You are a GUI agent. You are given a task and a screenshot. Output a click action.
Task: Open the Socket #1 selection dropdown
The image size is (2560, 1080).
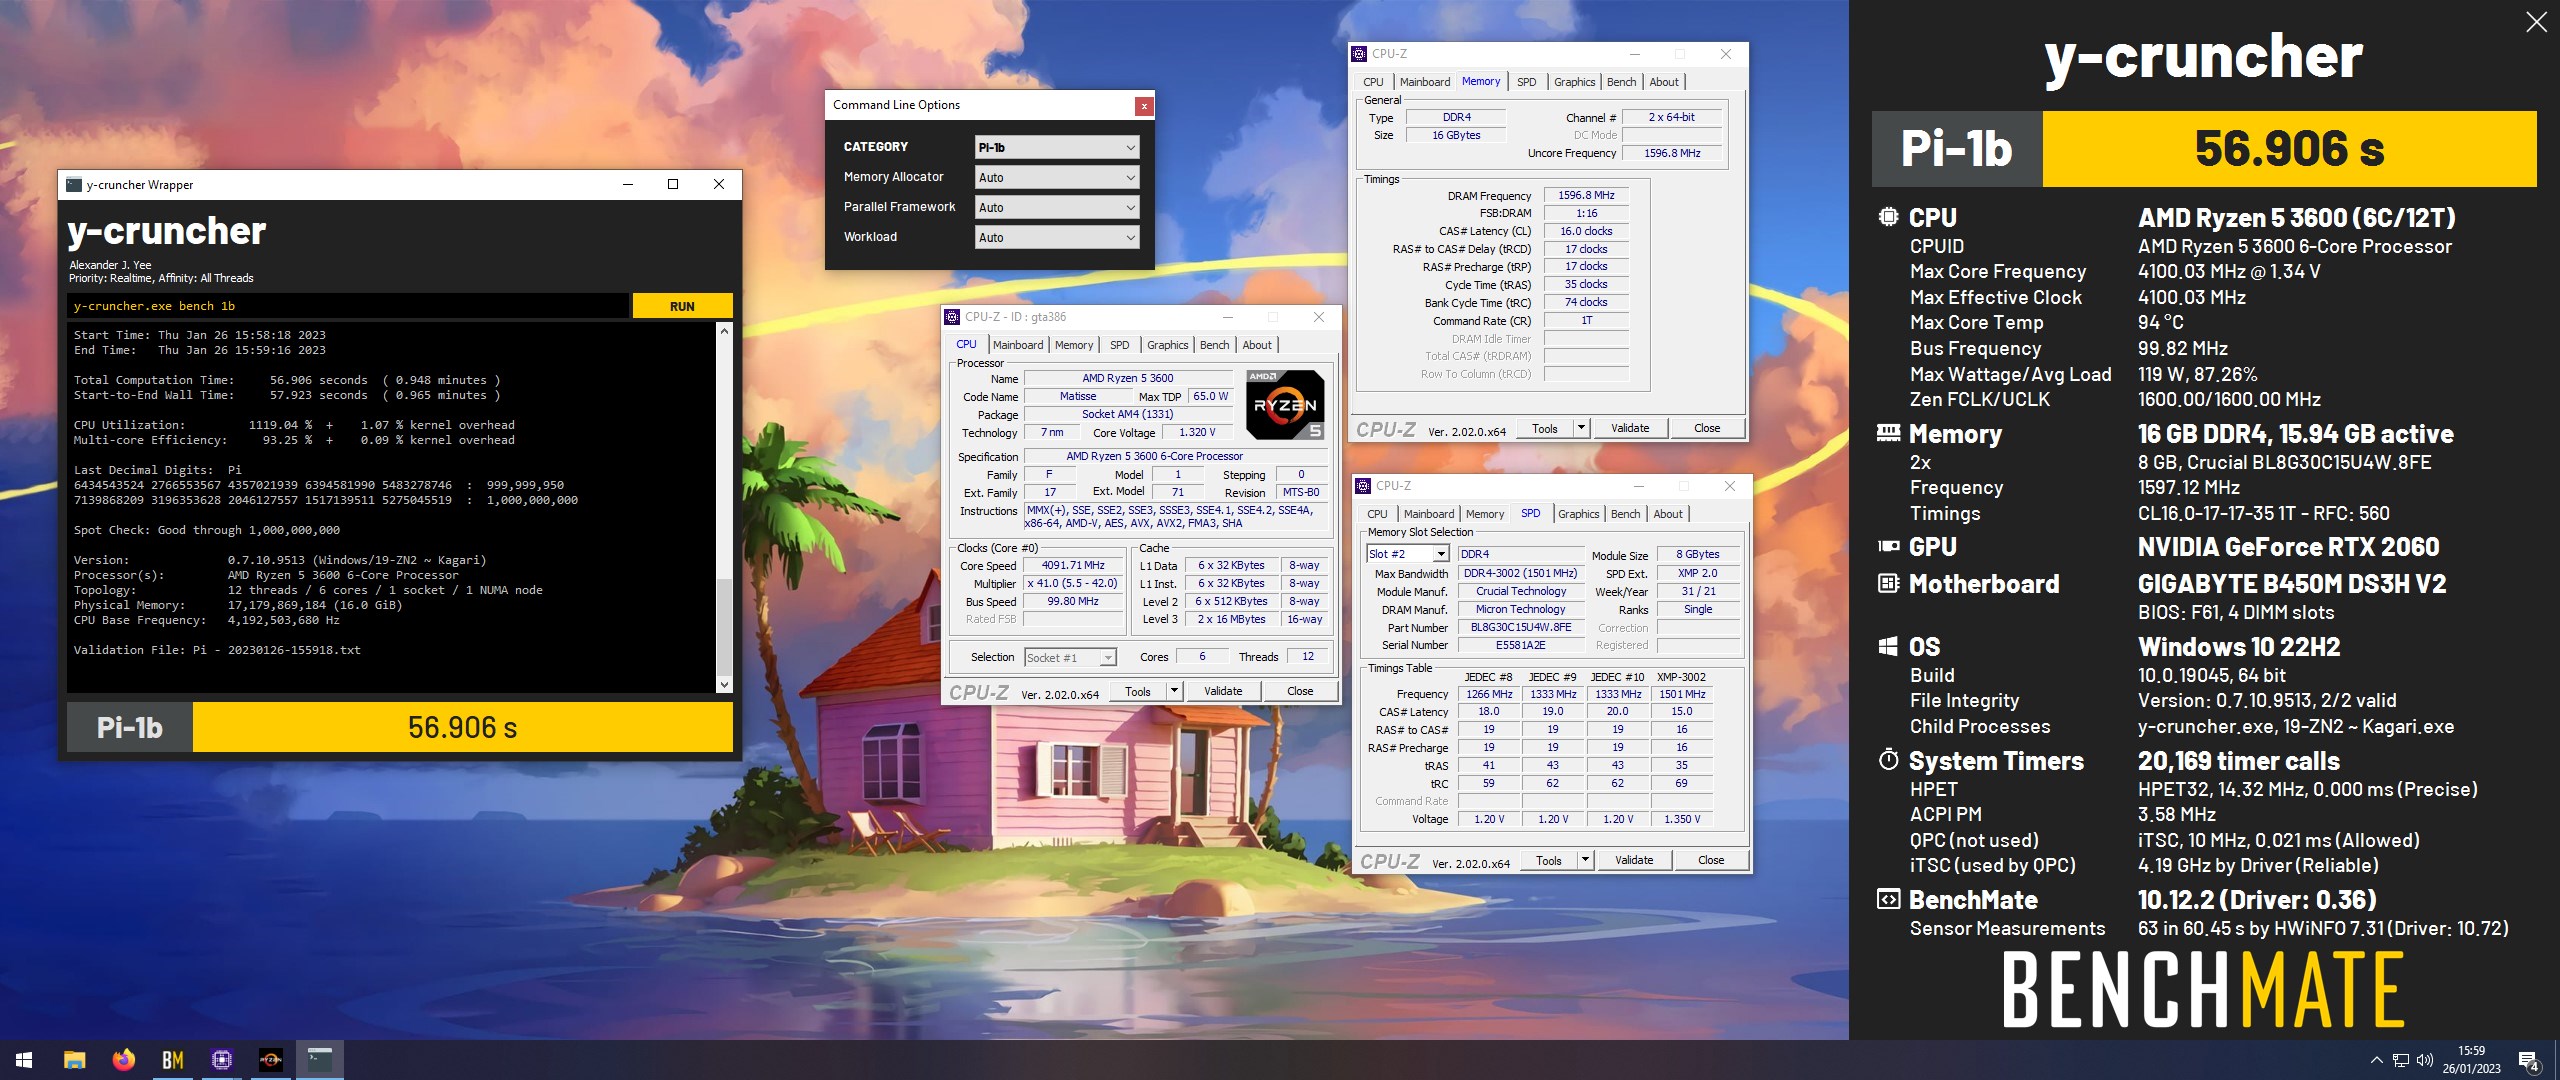(x=1070, y=657)
